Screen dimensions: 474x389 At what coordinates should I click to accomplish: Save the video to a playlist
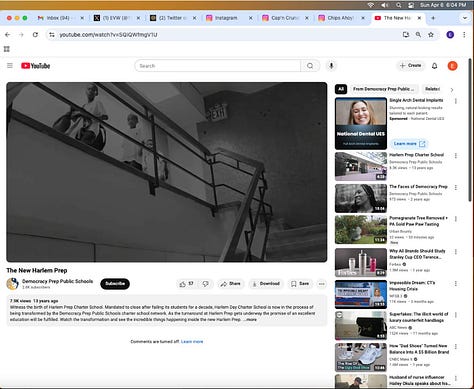300,284
